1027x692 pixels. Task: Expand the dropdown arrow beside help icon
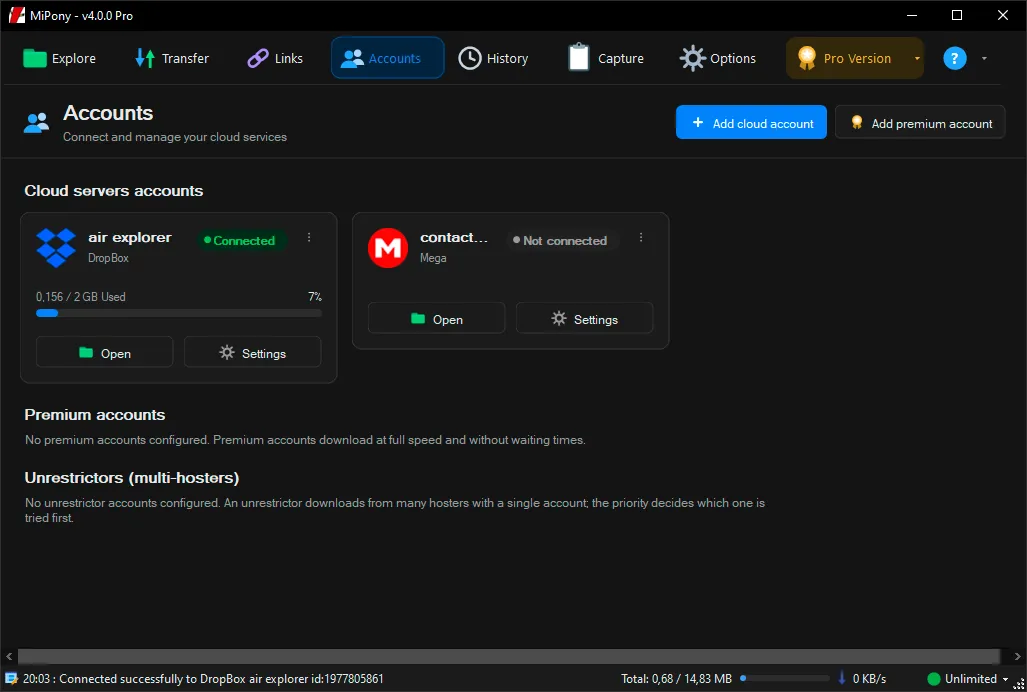tap(984, 58)
